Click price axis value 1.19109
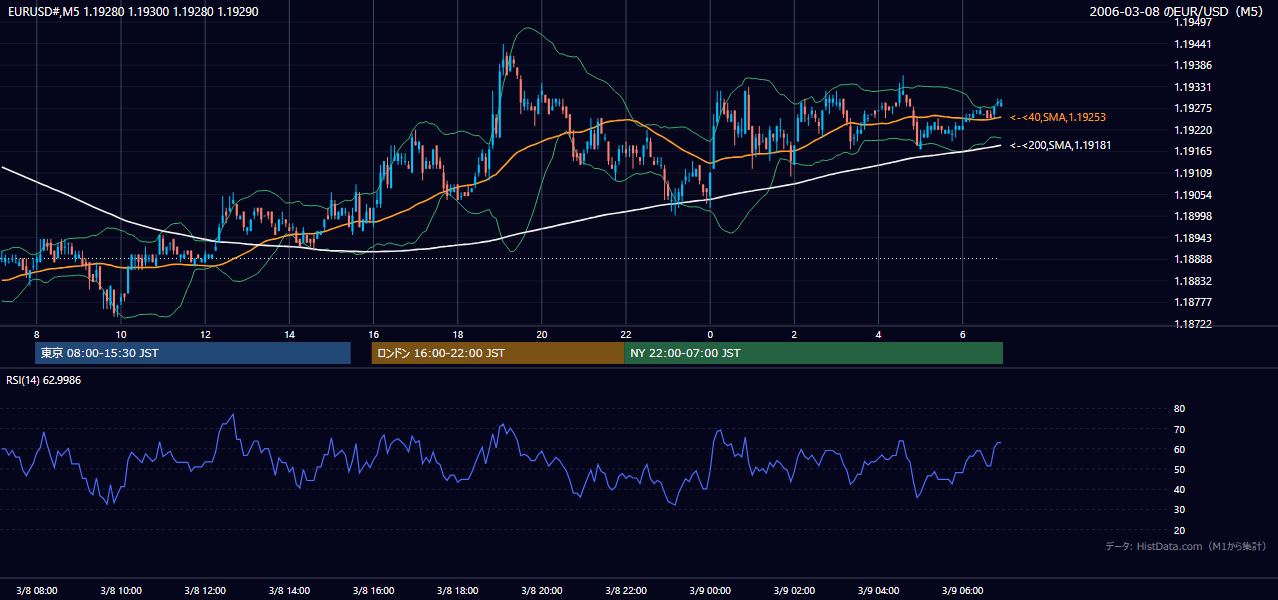1278x600 pixels. (1193, 174)
